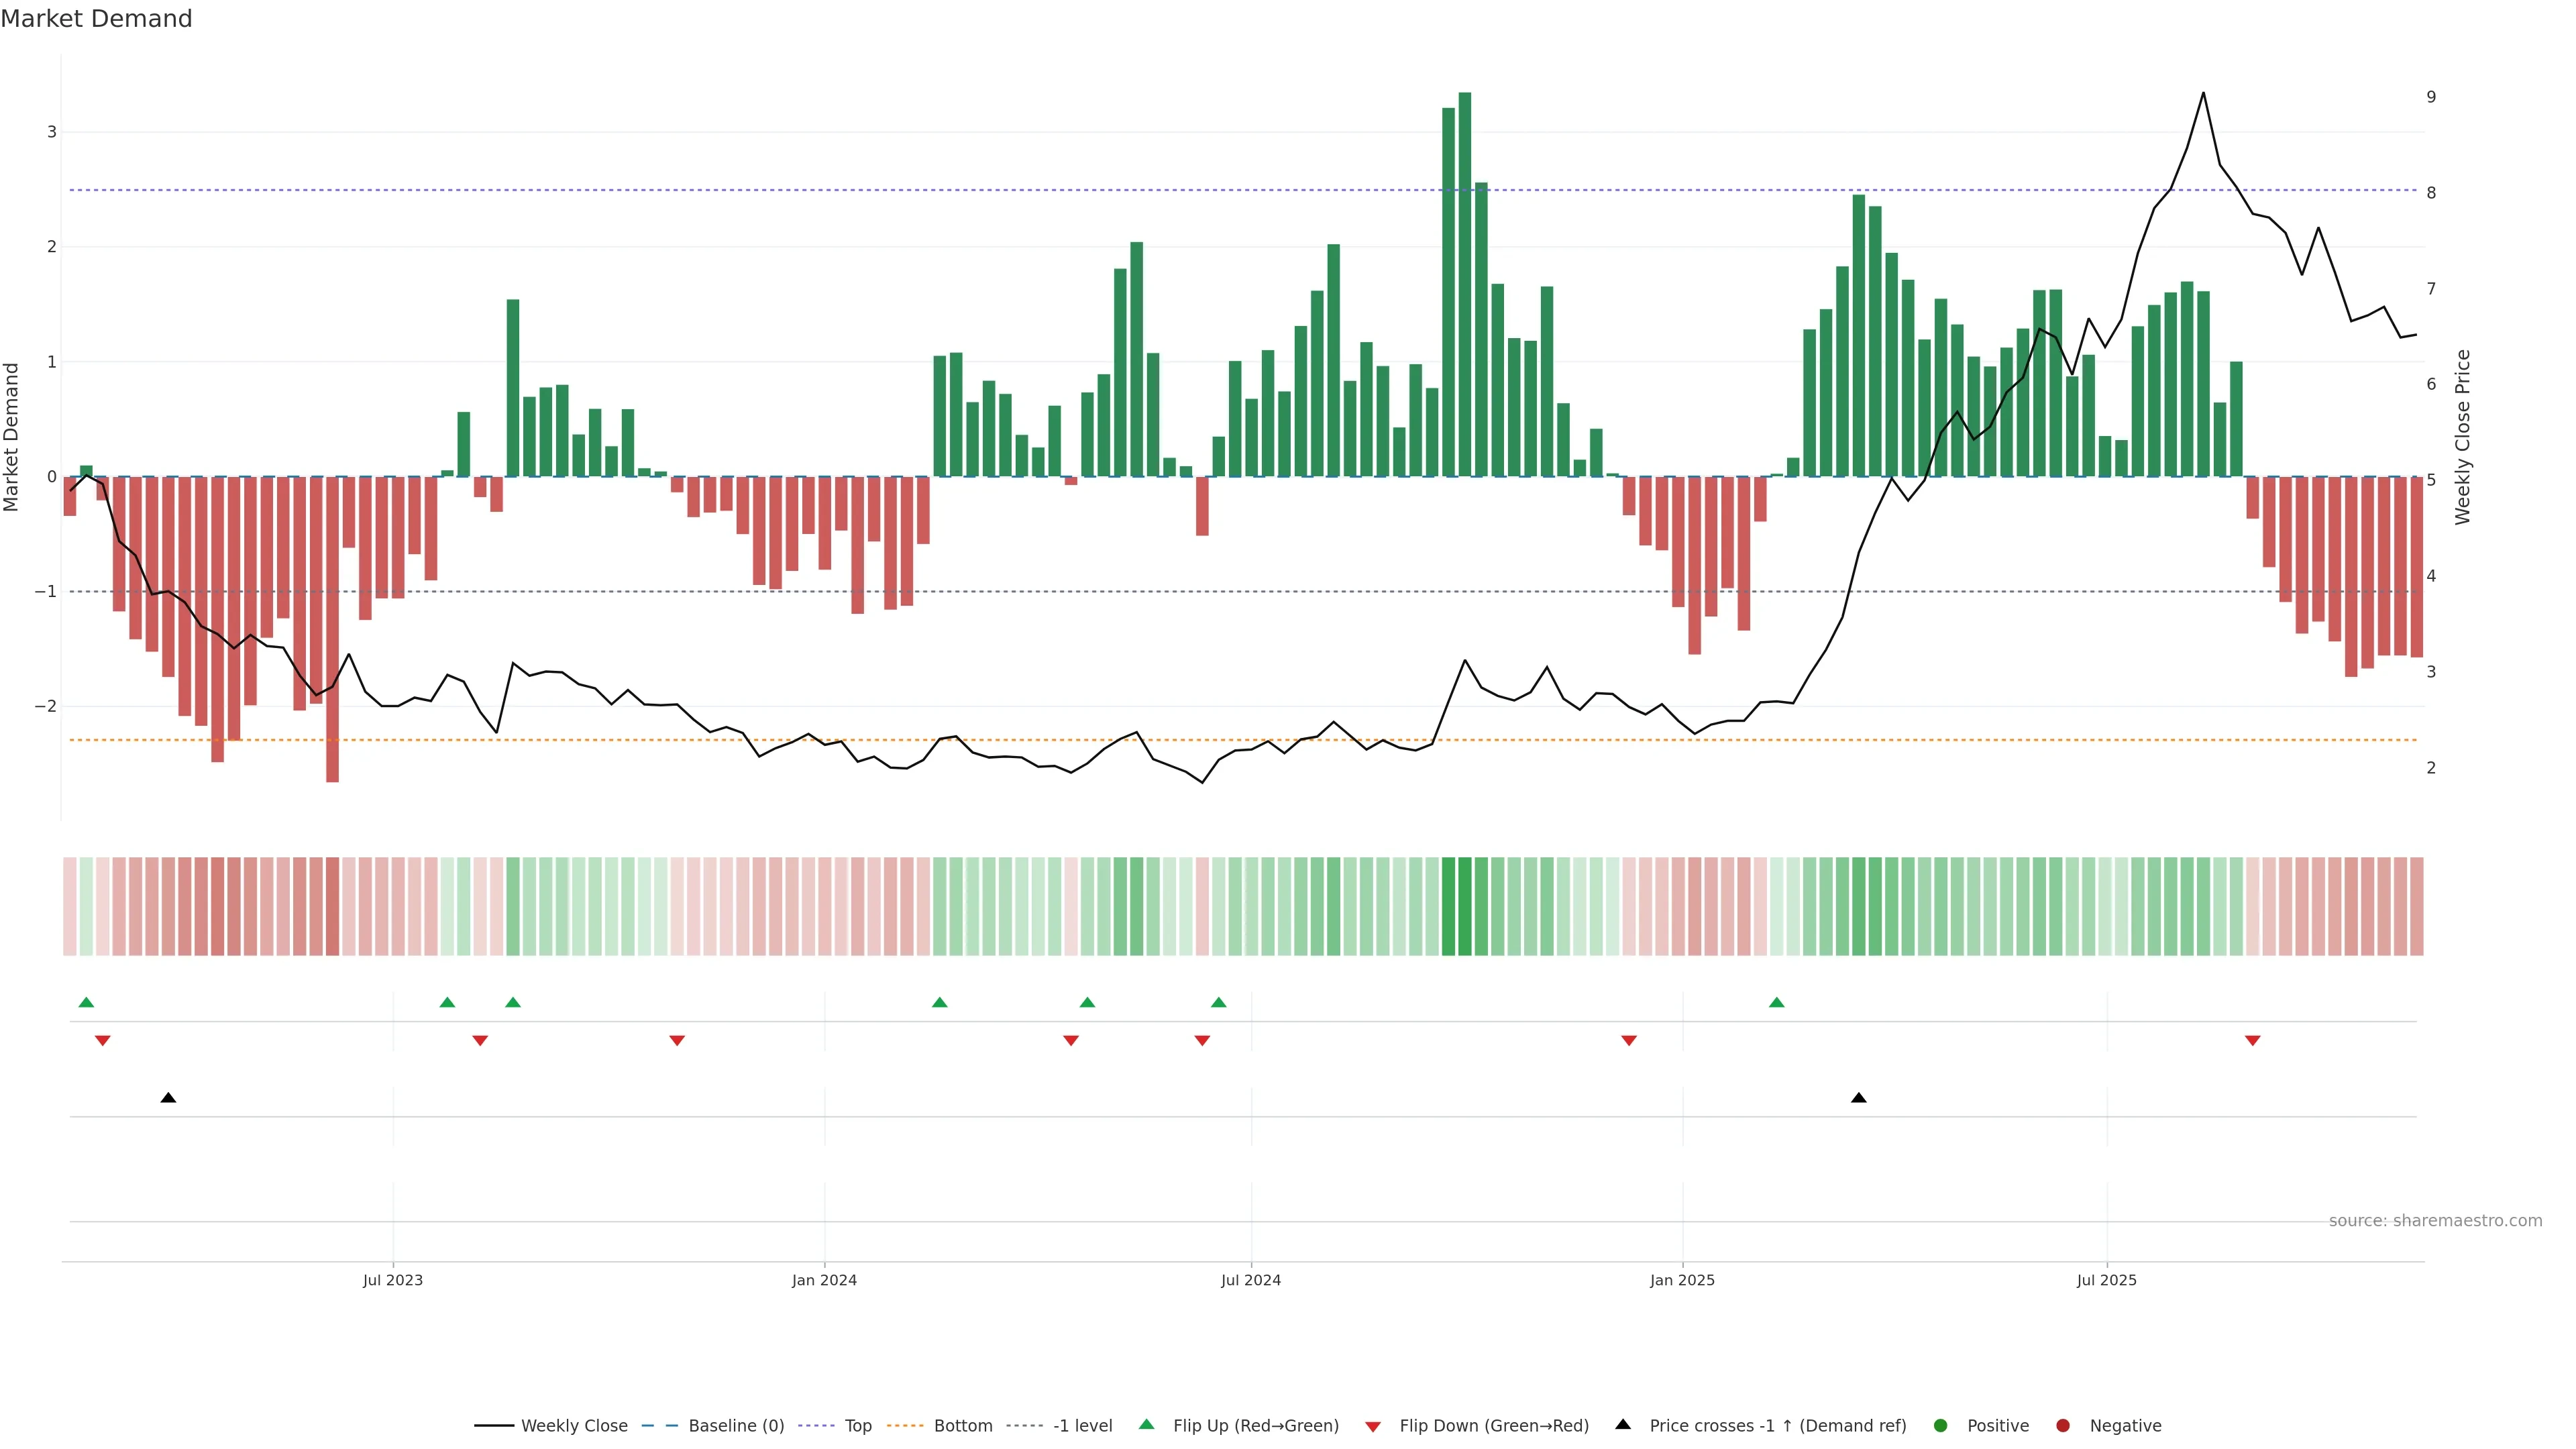This screenshot has width=2576, height=1449.
Task: Click the last red flip-down marker after Jul 2025
Action: (x=2252, y=1041)
